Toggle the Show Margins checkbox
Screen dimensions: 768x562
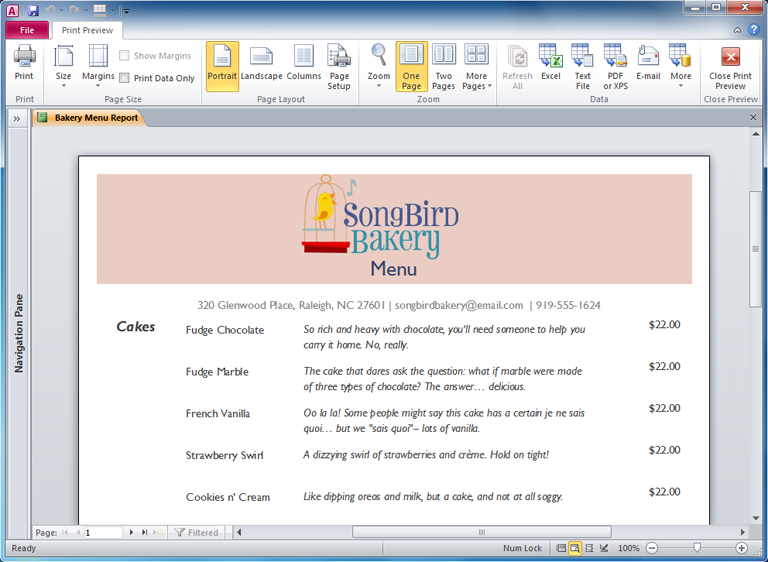125,56
